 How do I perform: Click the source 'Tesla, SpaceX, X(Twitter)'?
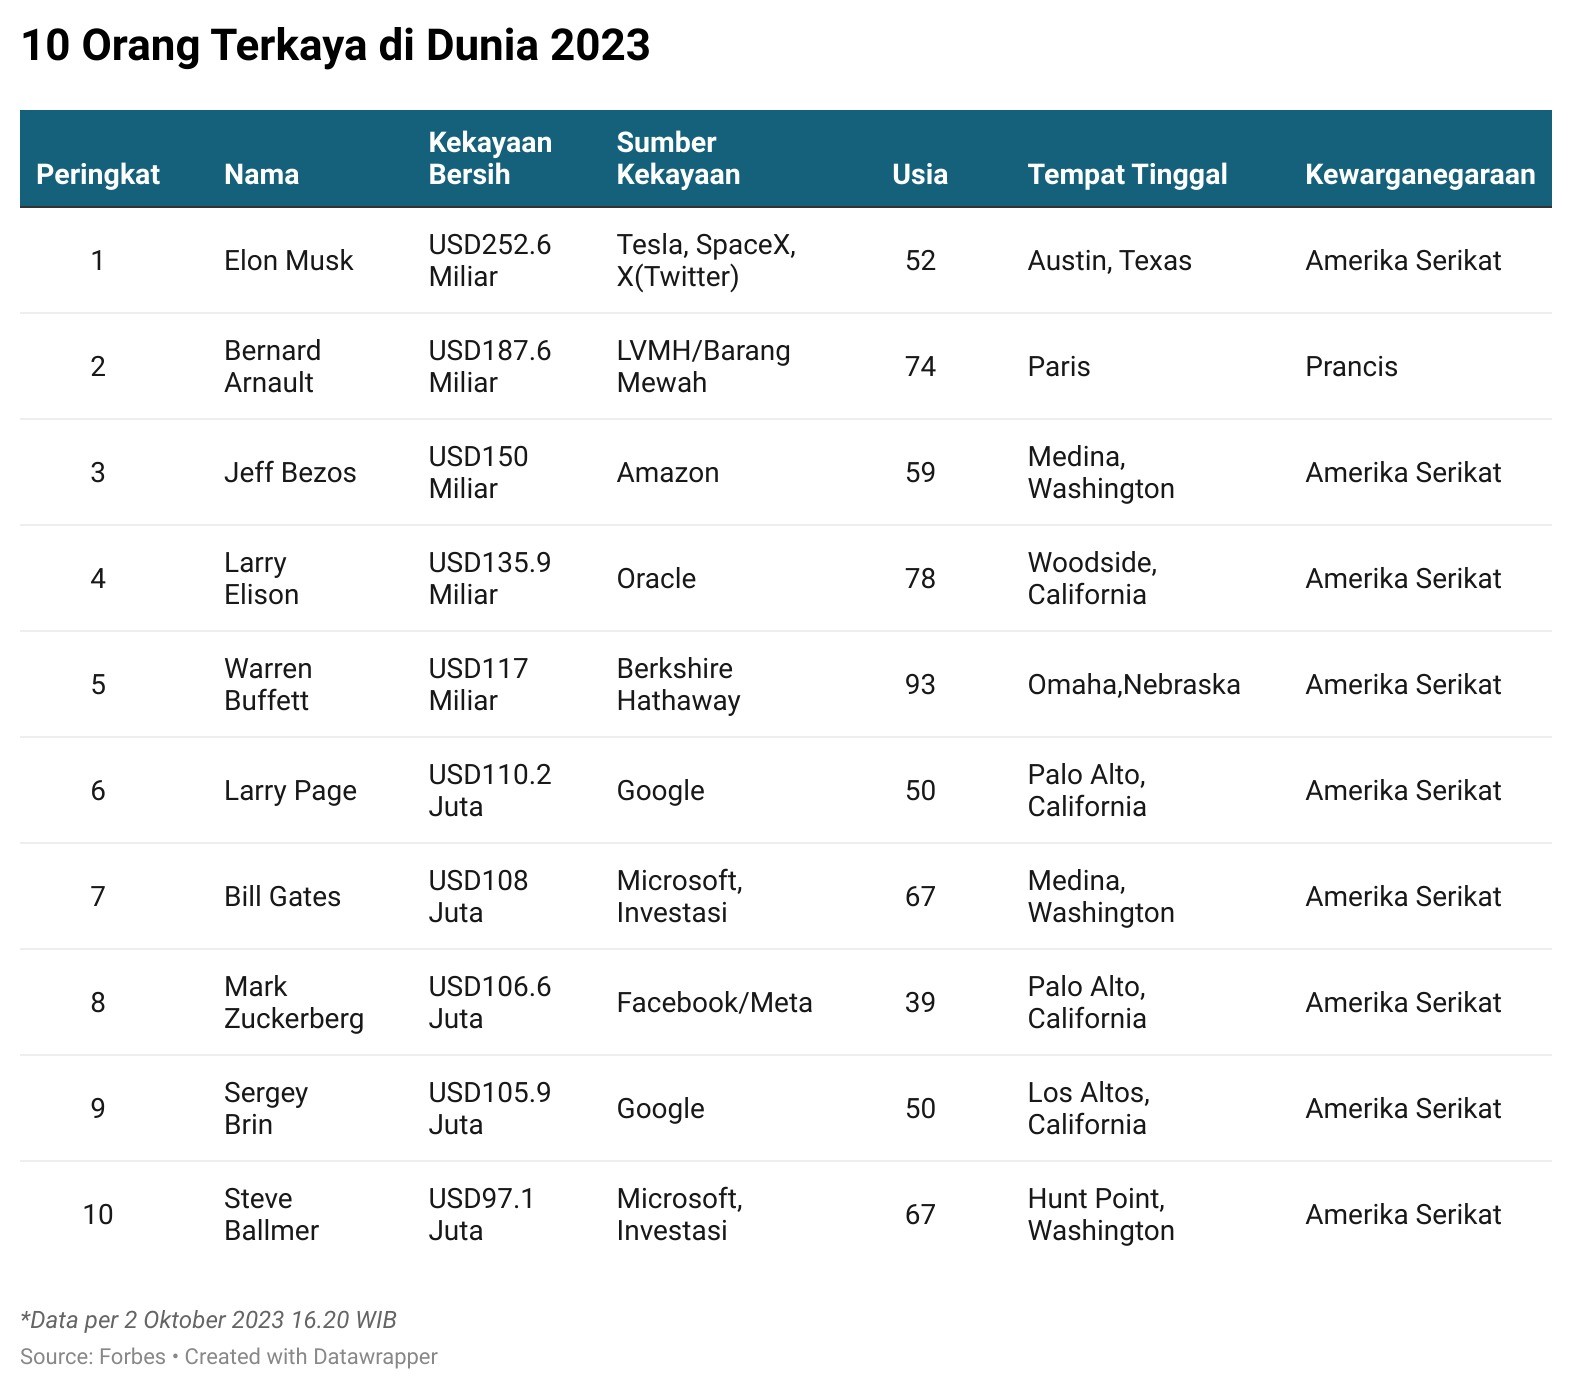coord(706,261)
